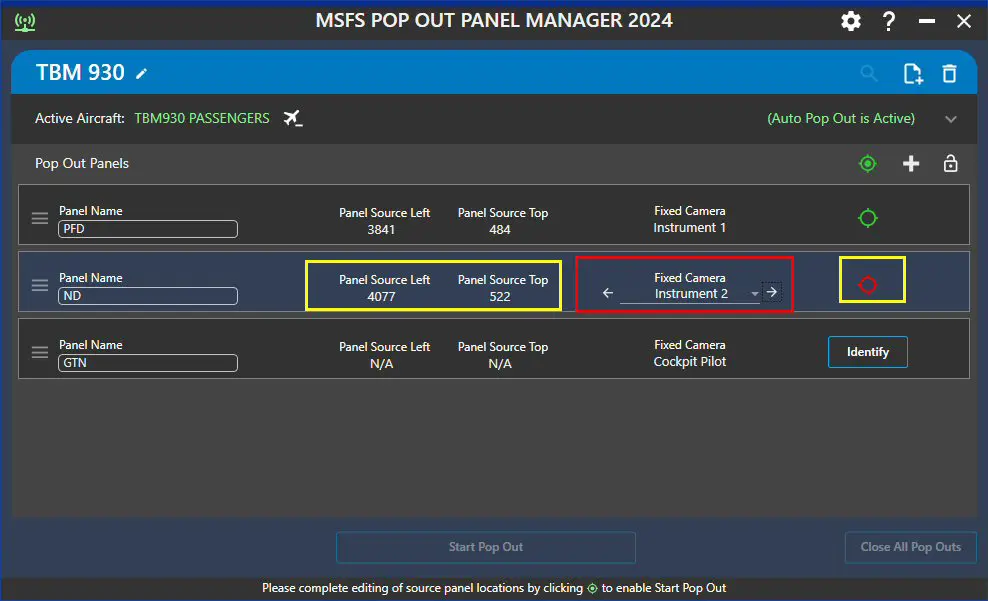The height and width of the screenshot is (601, 988).
Task: Click the ND Panel Source Left value 4077
Action: (381, 297)
